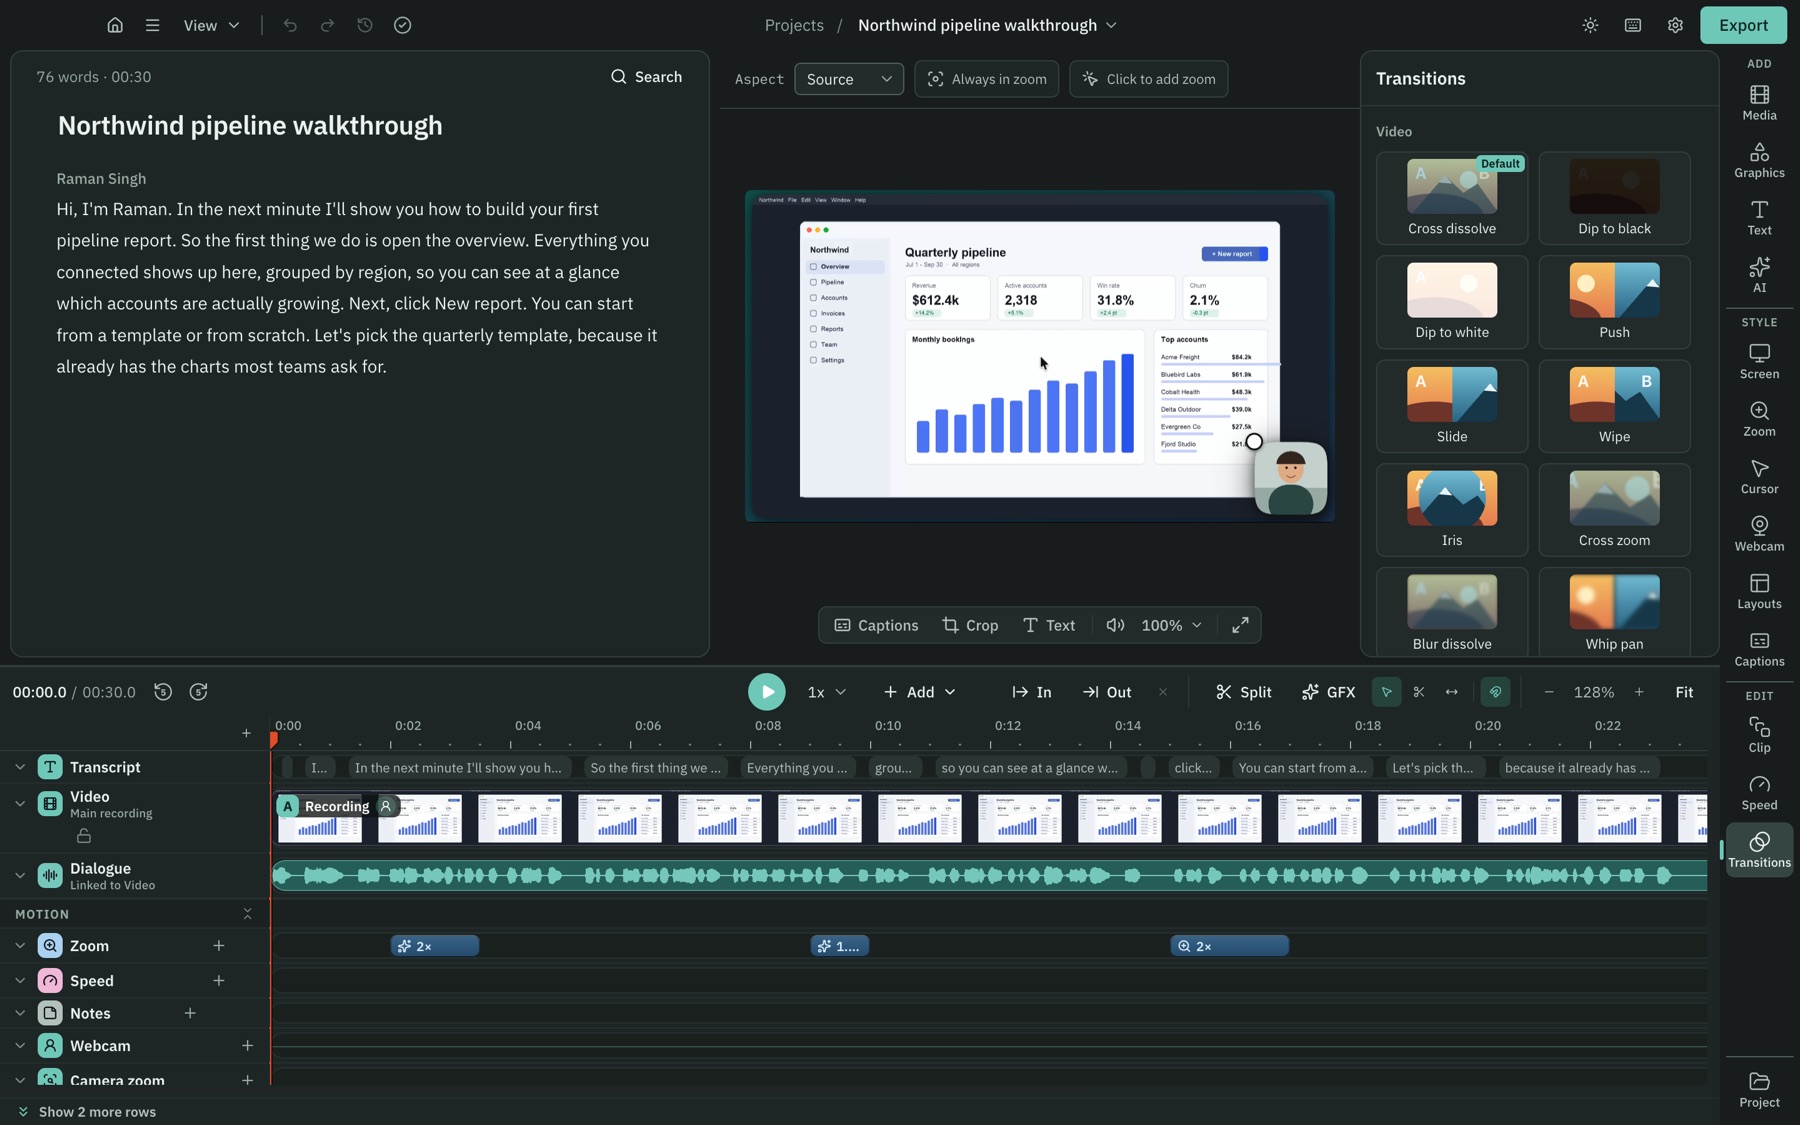
Task: Toggle the razor cut mode in timeline
Action: coord(1419,692)
